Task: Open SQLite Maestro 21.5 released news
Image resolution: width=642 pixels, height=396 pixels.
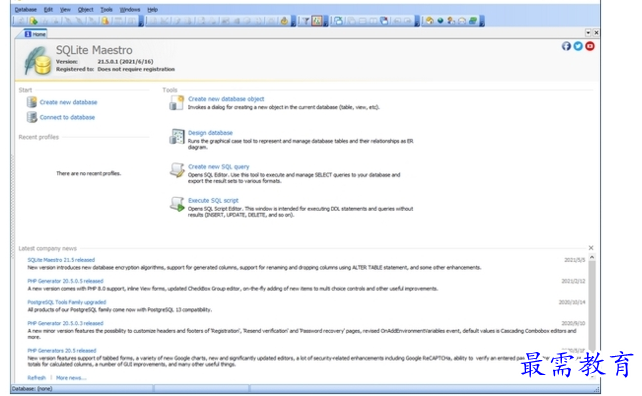Action: coord(61,260)
